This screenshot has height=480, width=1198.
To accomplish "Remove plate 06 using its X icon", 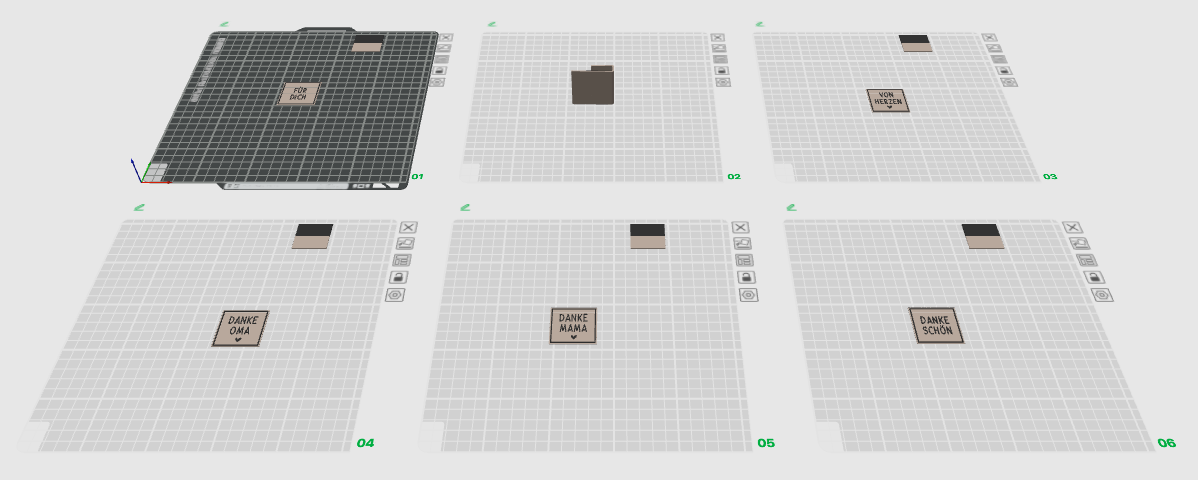I will [x=1073, y=227].
